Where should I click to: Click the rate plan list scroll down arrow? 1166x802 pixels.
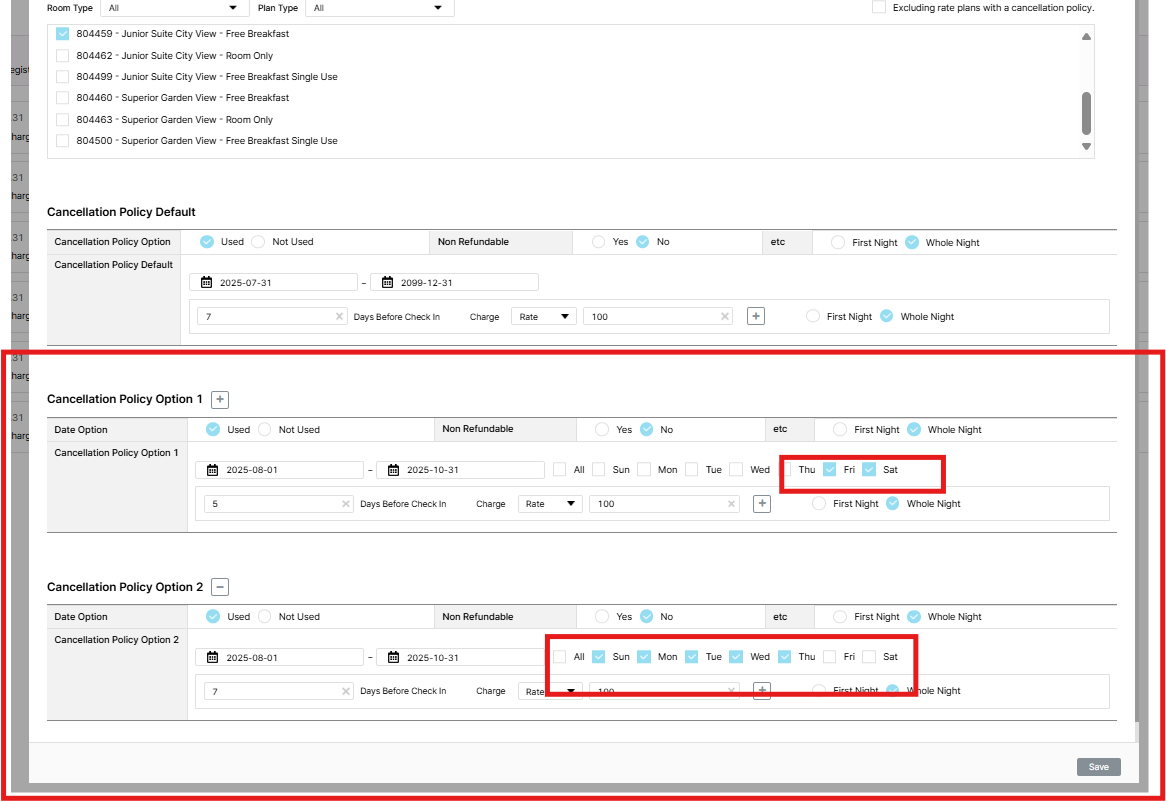[x=1086, y=147]
